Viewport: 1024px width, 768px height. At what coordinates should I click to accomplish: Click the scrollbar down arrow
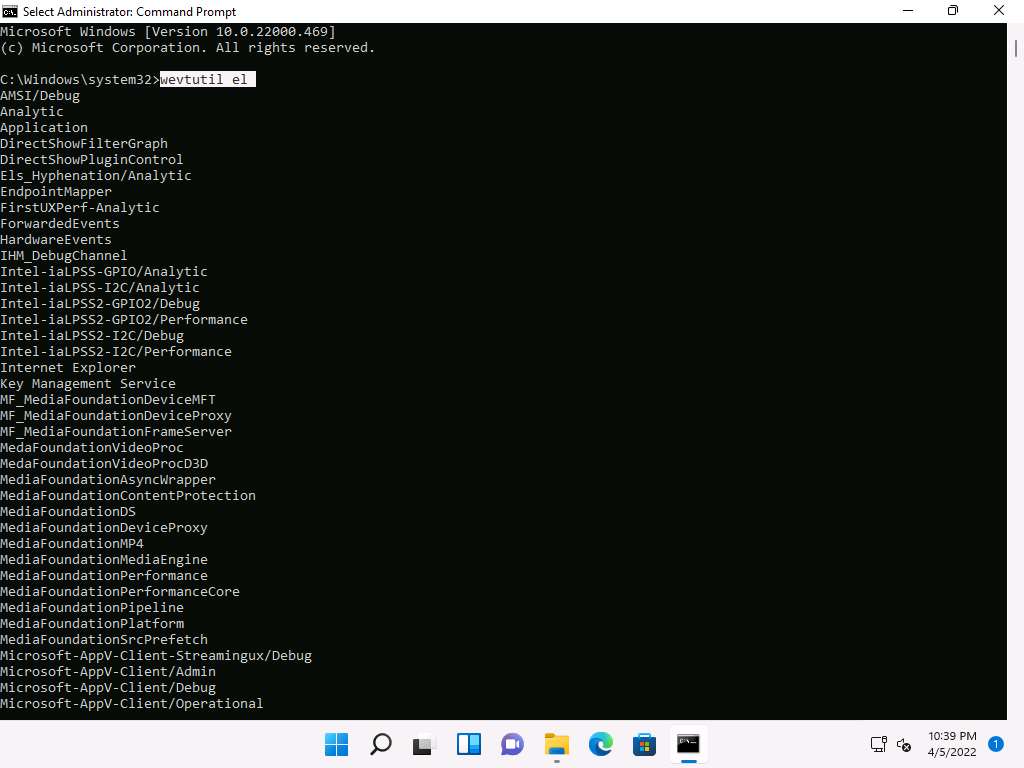tap(1015, 711)
